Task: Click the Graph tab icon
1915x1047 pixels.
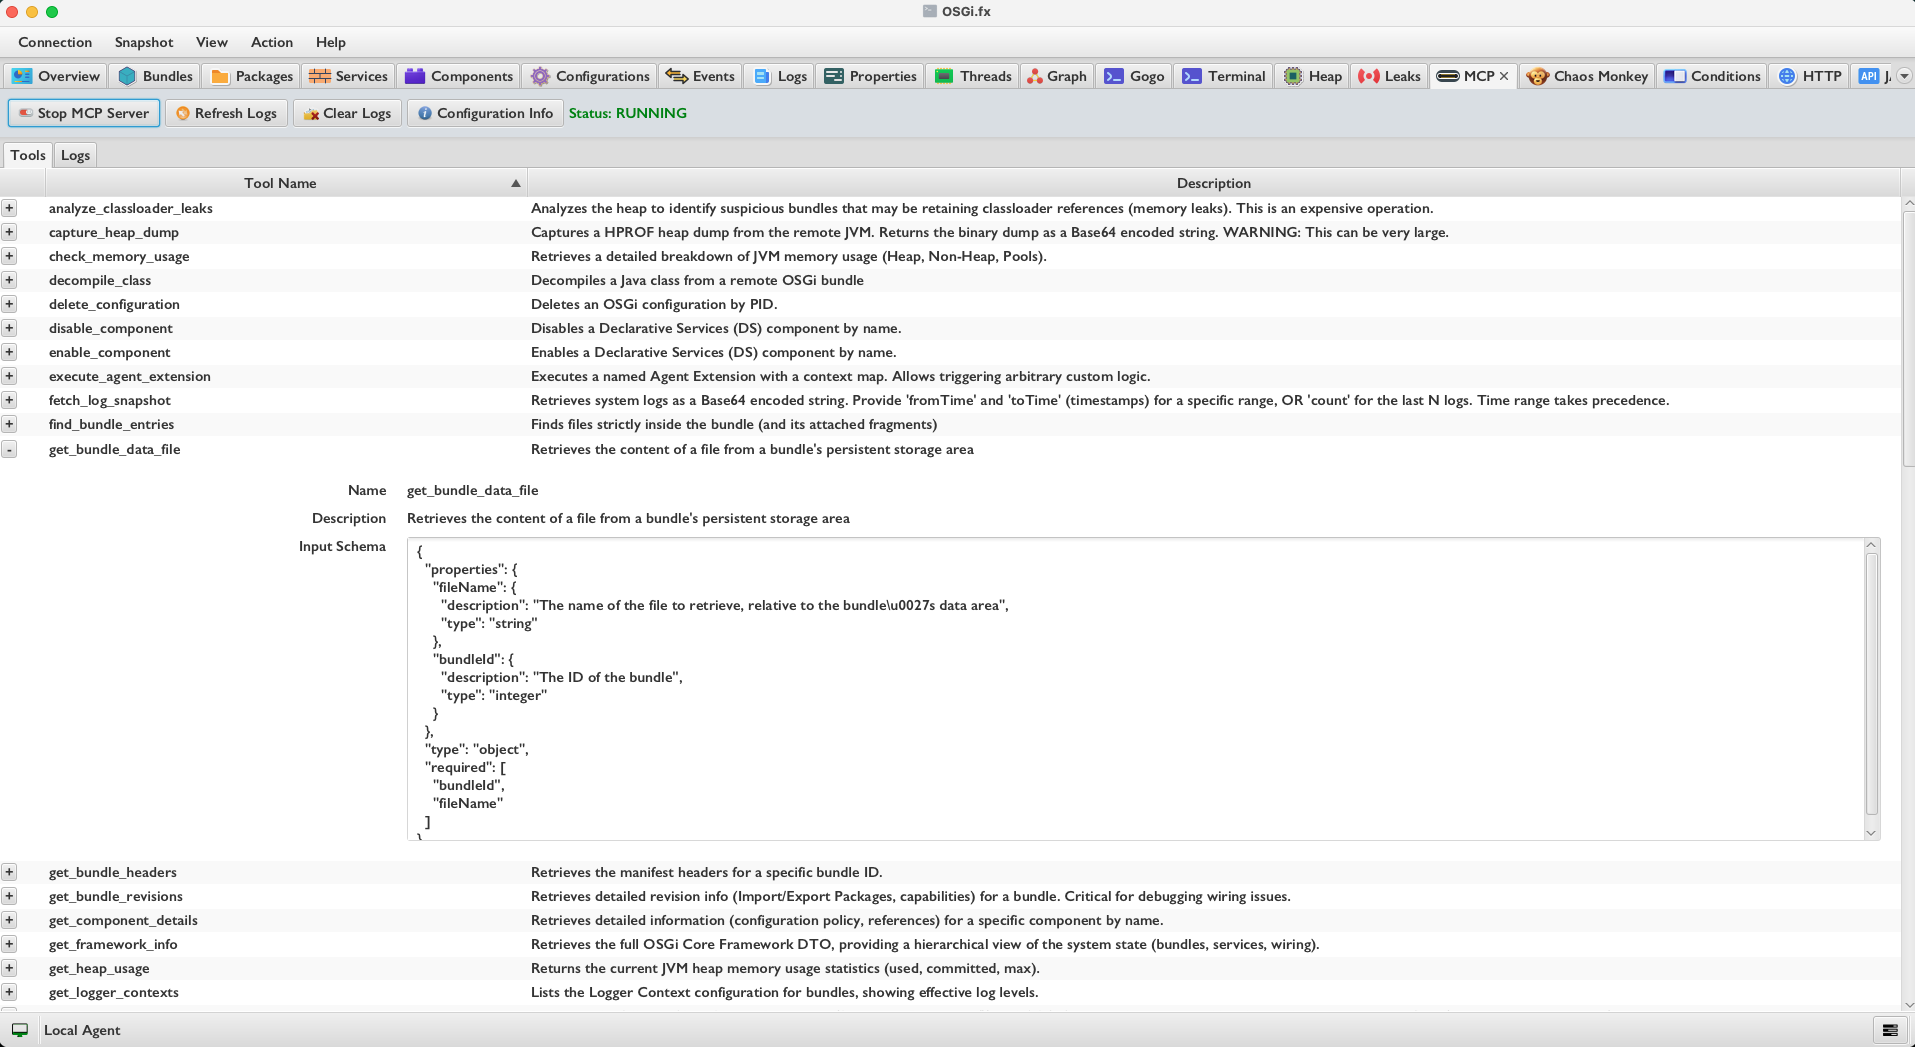Action: (1035, 76)
